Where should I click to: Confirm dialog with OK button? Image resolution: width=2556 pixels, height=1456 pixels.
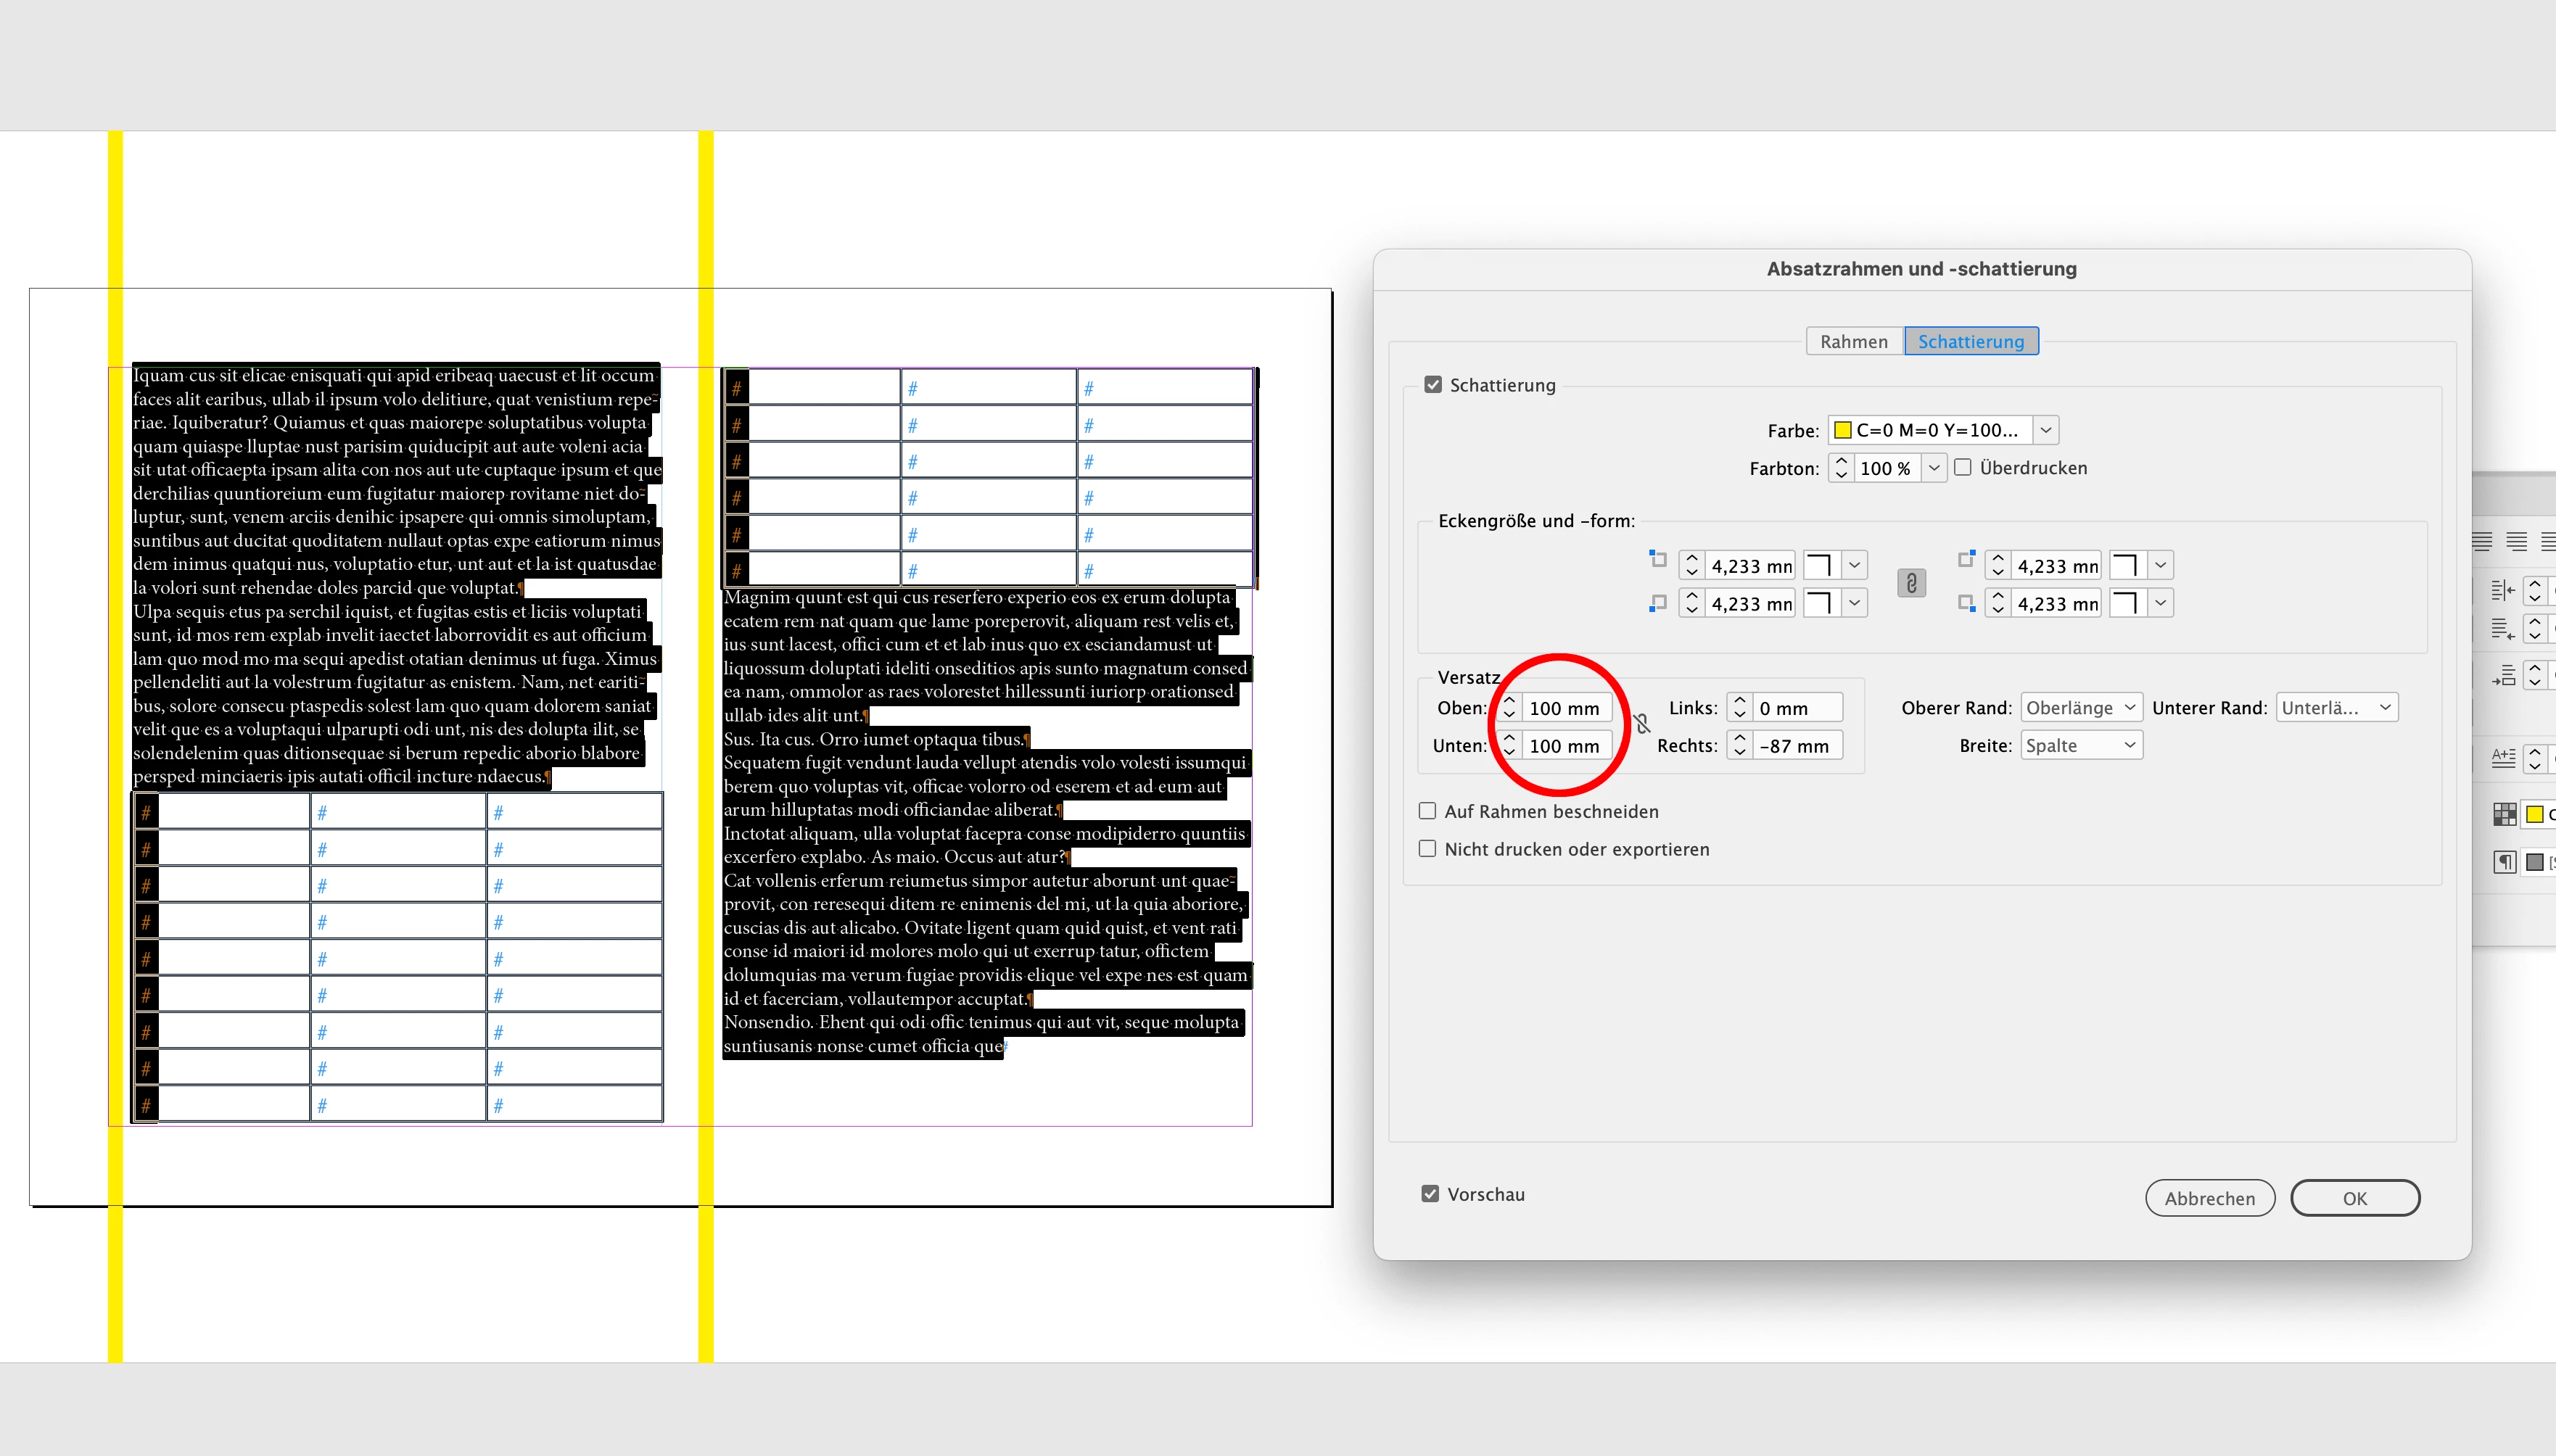tap(2354, 1198)
